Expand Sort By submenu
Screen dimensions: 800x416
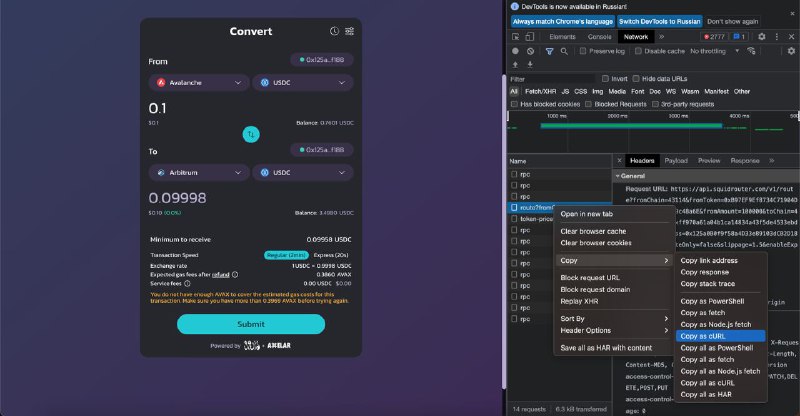pos(614,319)
